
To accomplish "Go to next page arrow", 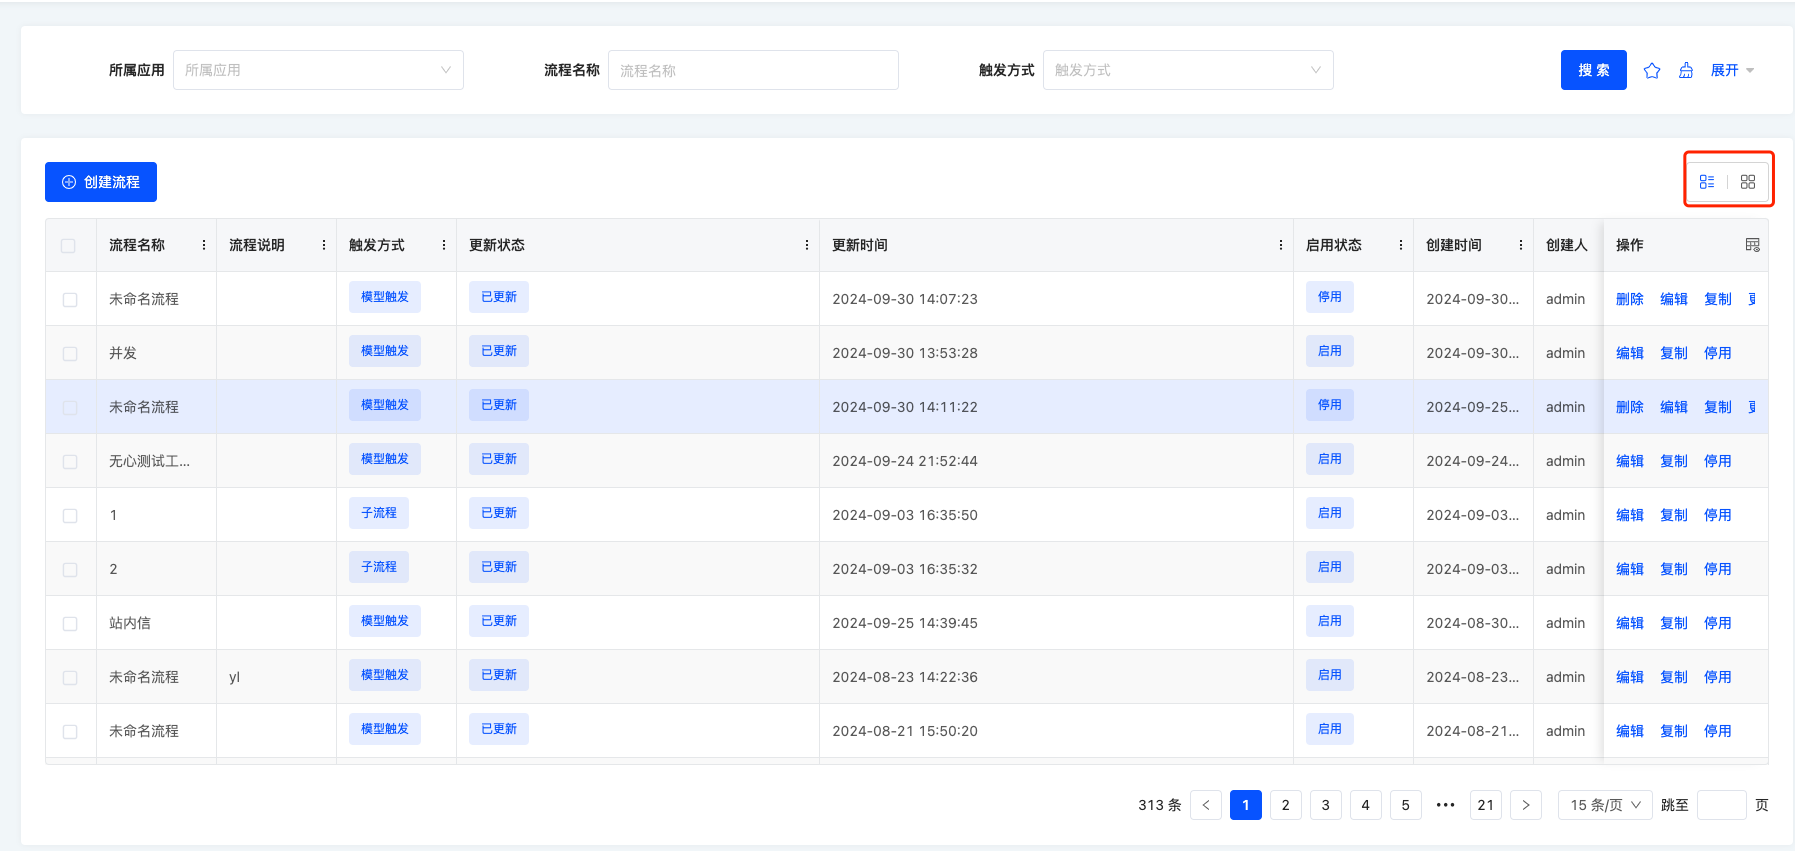I will point(1525,805).
